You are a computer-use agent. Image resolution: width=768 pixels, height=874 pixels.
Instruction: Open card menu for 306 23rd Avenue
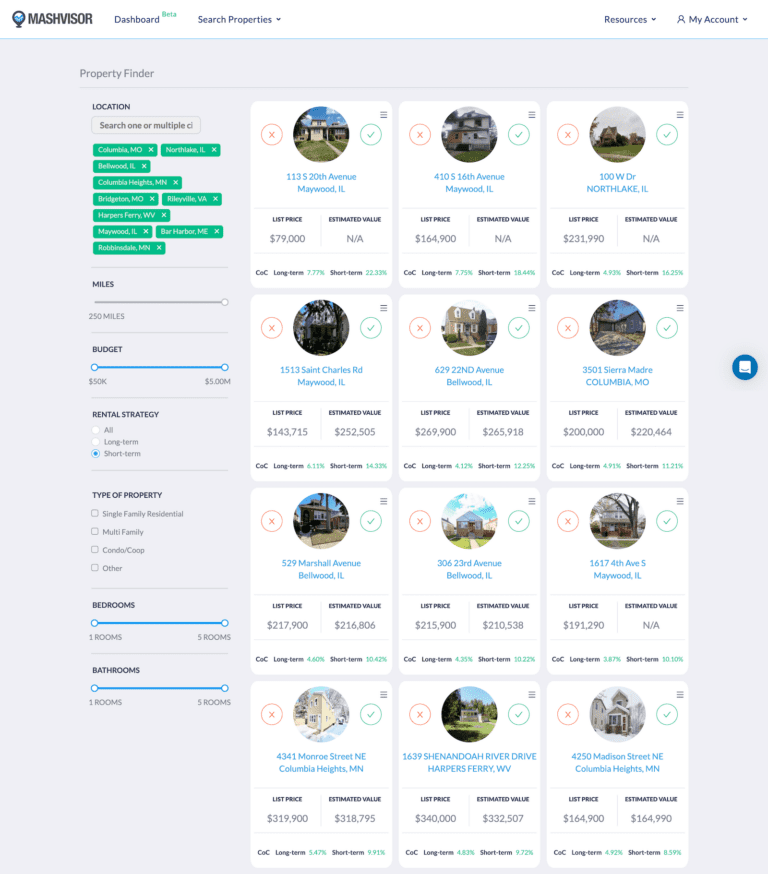pyautogui.click(x=532, y=502)
